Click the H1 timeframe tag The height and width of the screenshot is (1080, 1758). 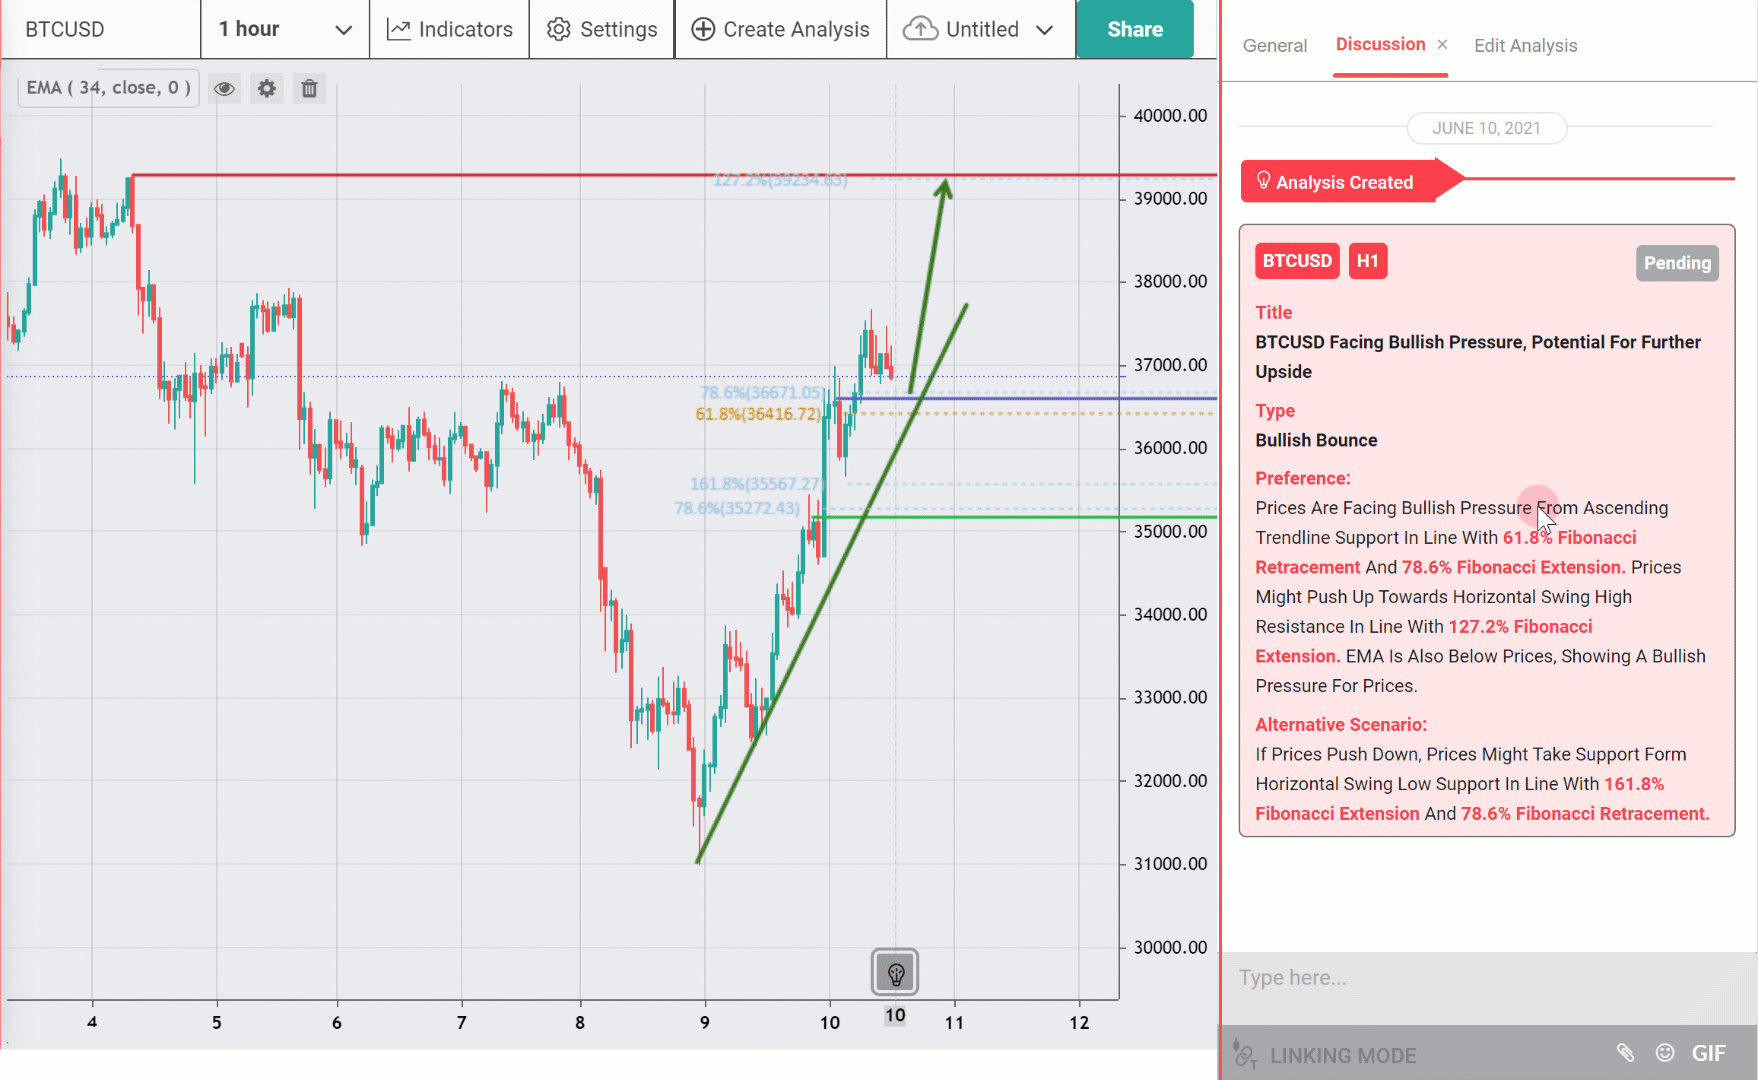pyautogui.click(x=1368, y=261)
